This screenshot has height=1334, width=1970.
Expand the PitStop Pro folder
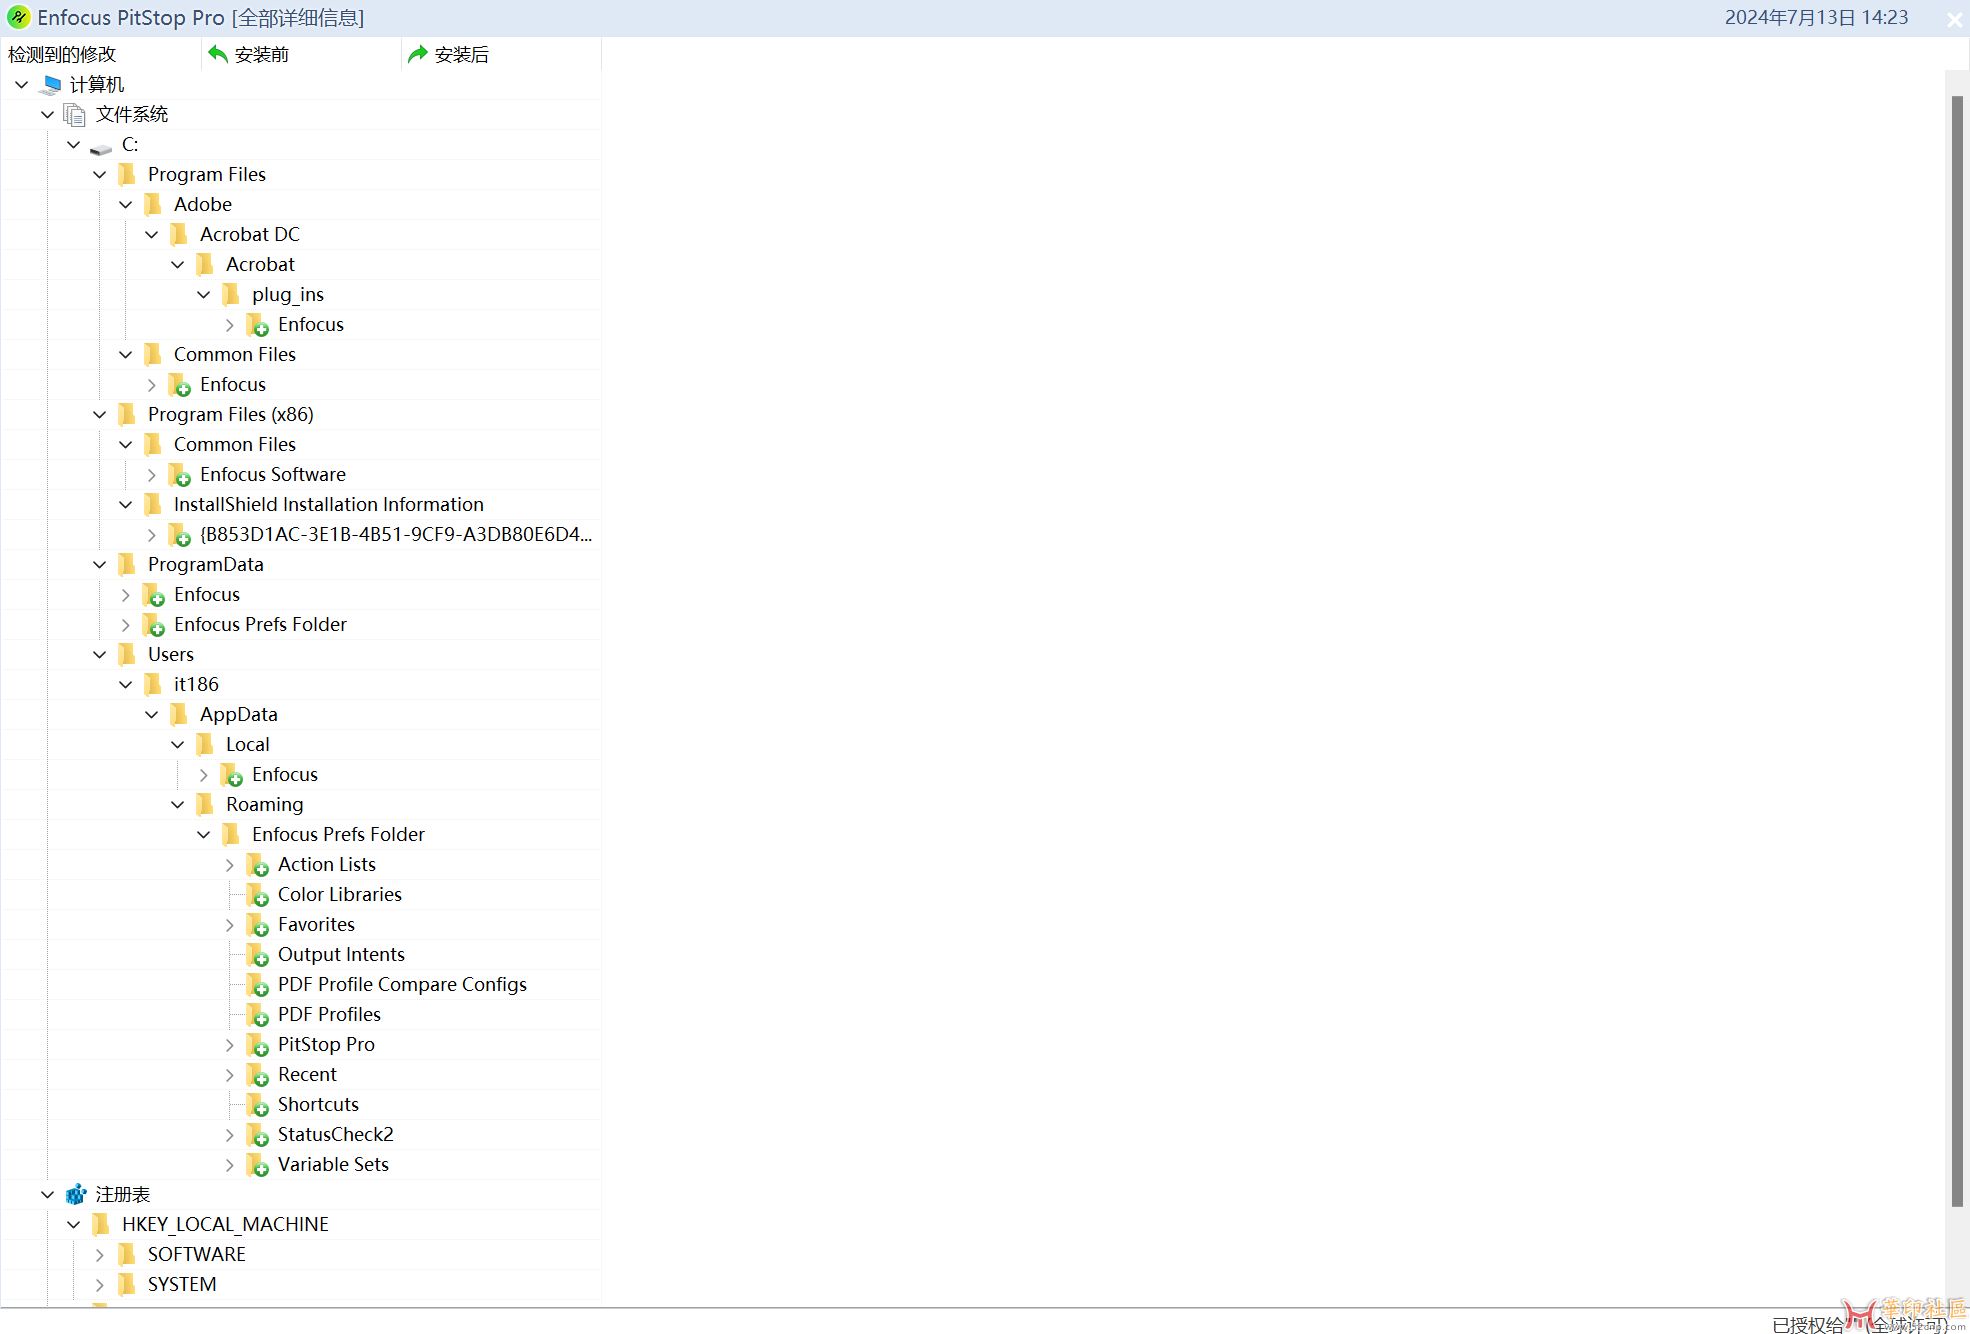point(229,1045)
